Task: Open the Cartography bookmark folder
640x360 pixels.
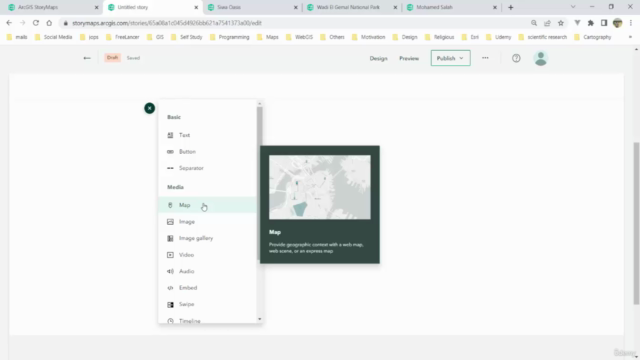Action: tap(593, 37)
